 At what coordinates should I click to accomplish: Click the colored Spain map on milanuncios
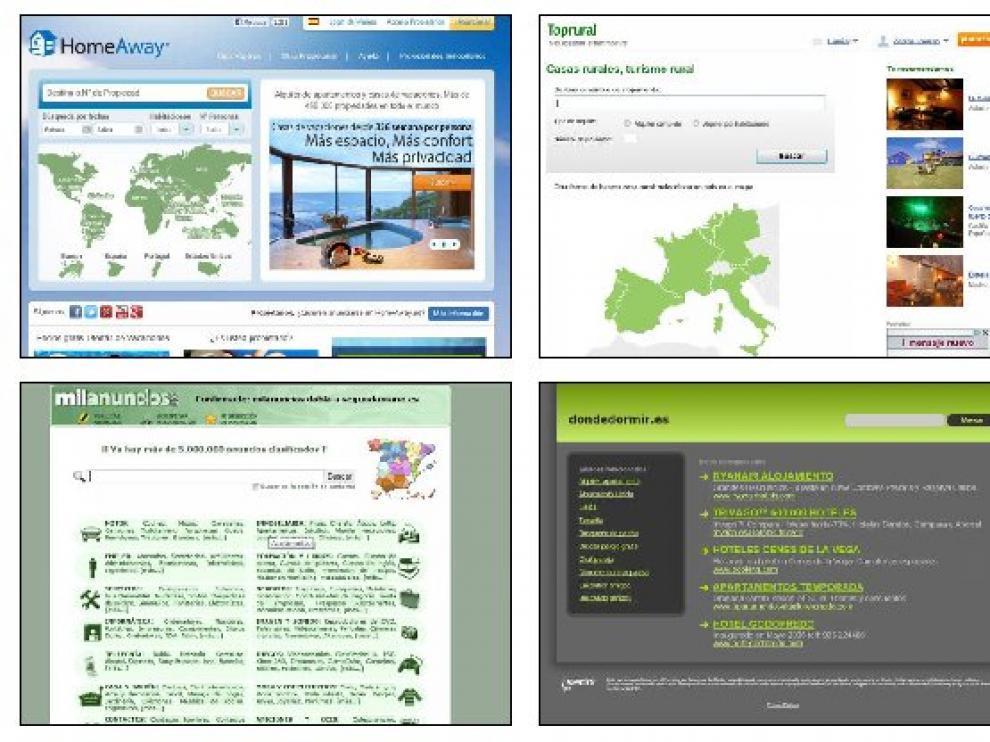point(402,468)
